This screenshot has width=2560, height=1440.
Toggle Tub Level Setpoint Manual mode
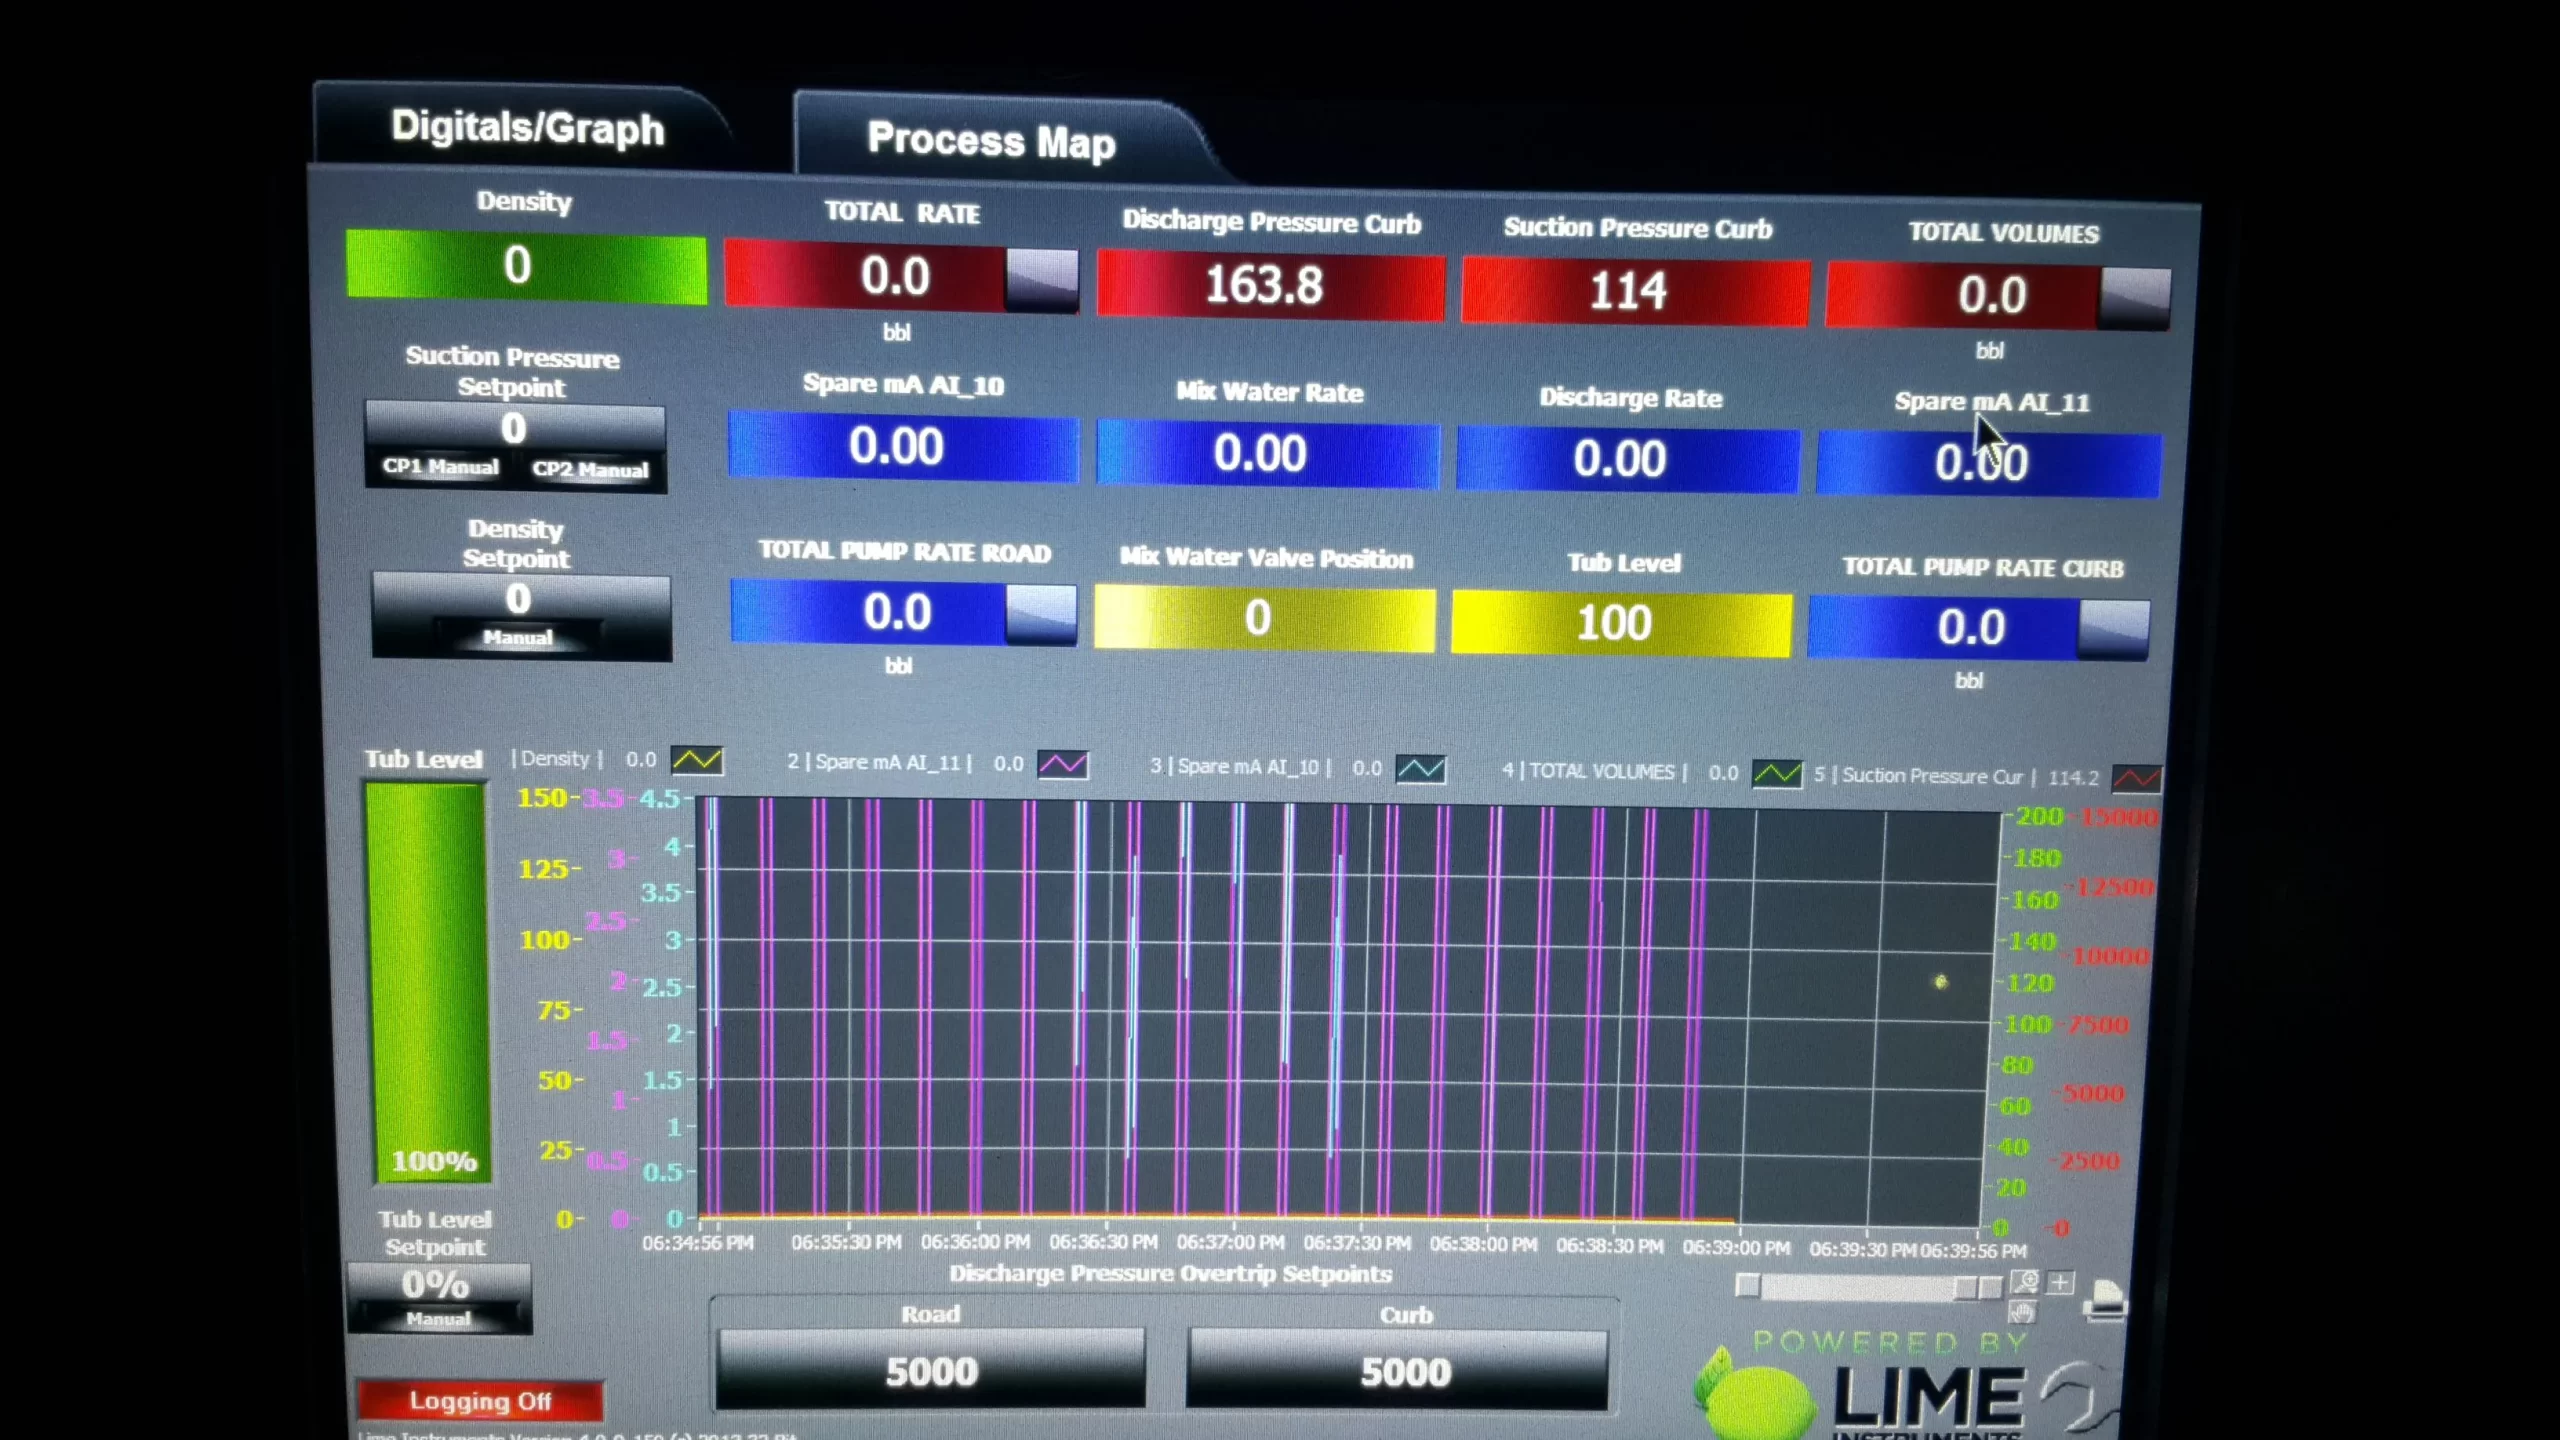[438, 1319]
